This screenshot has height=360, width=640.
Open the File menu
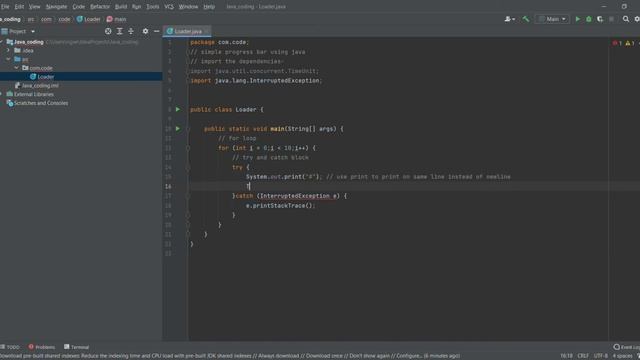pos(5,7)
